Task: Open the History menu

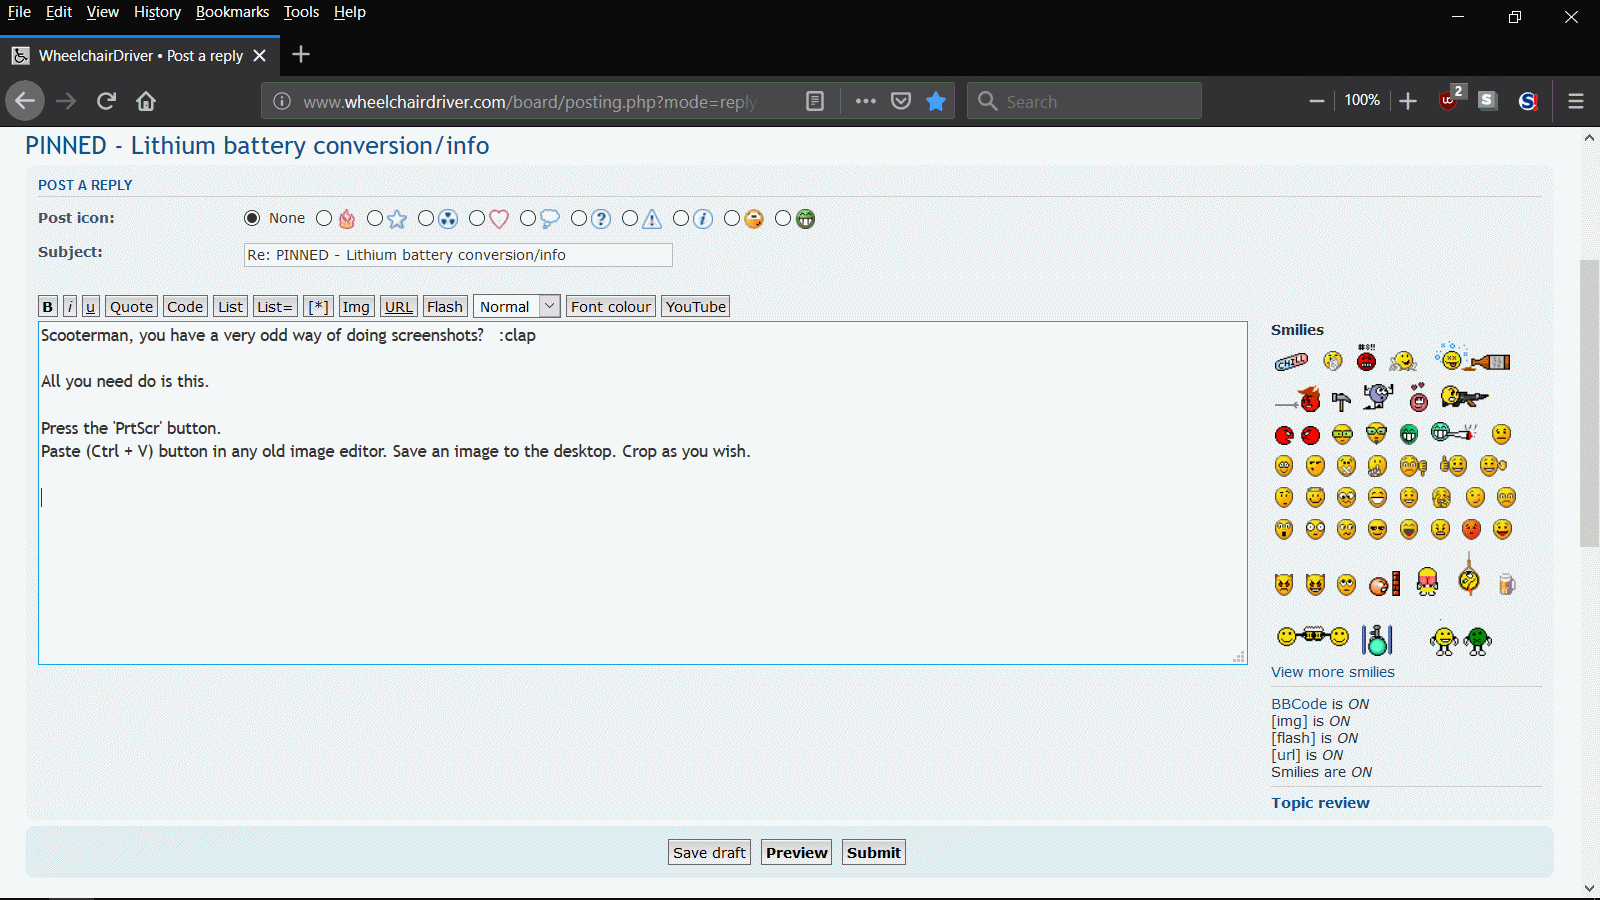Action: click(157, 12)
